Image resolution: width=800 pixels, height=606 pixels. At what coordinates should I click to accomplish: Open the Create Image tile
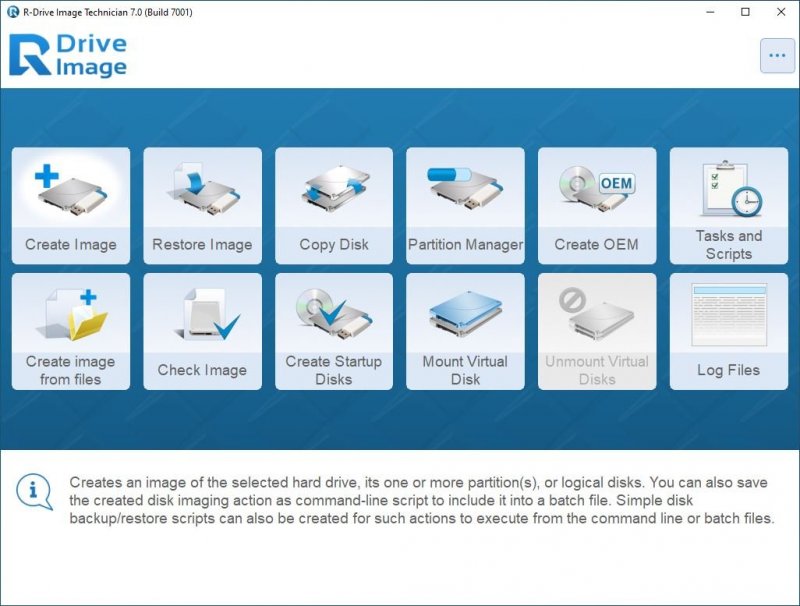coord(71,206)
